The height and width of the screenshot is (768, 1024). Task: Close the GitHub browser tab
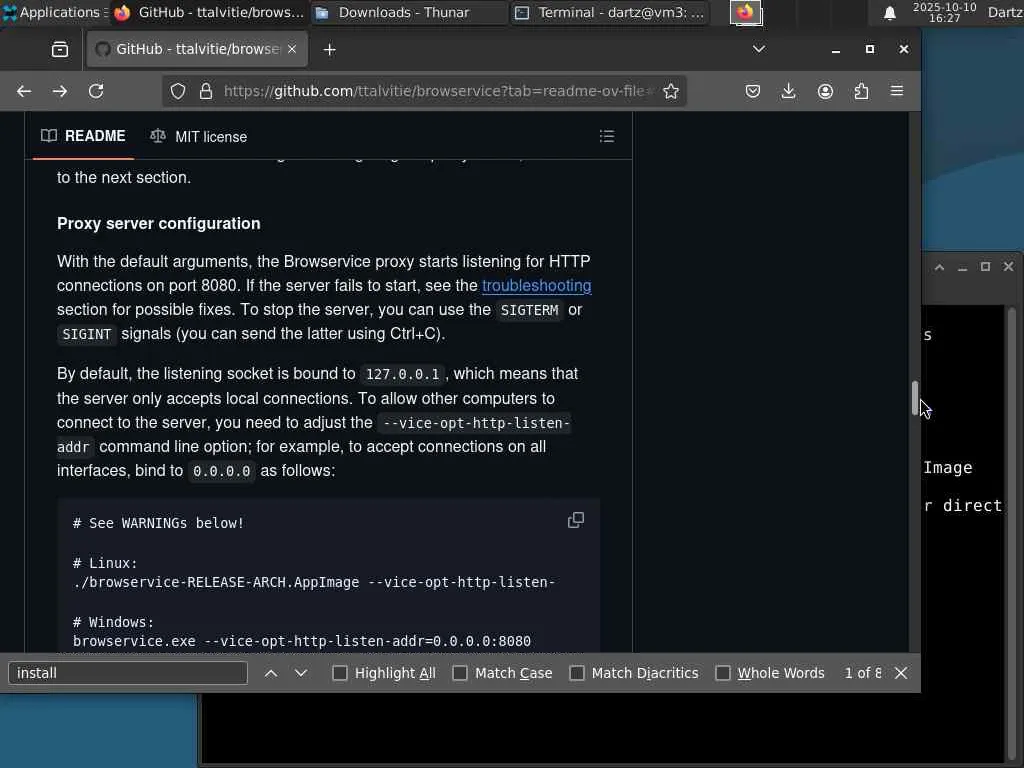(292, 49)
